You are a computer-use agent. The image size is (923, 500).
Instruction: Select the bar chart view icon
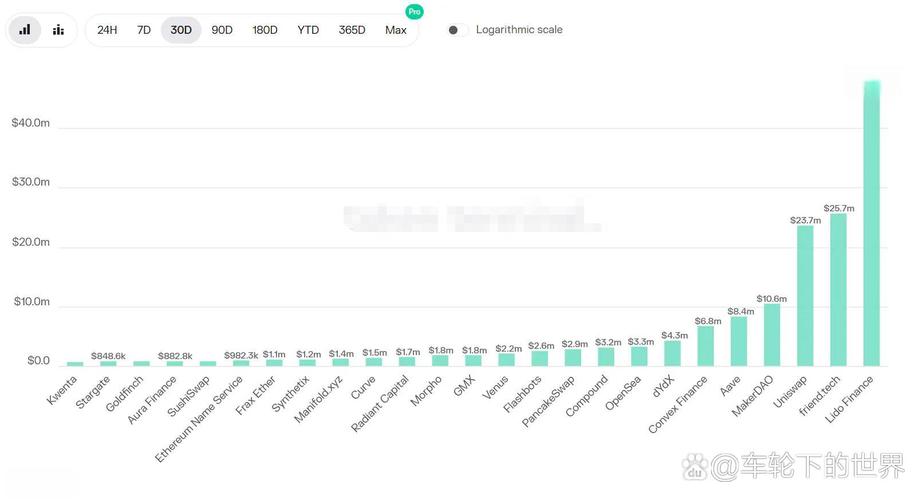25,30
